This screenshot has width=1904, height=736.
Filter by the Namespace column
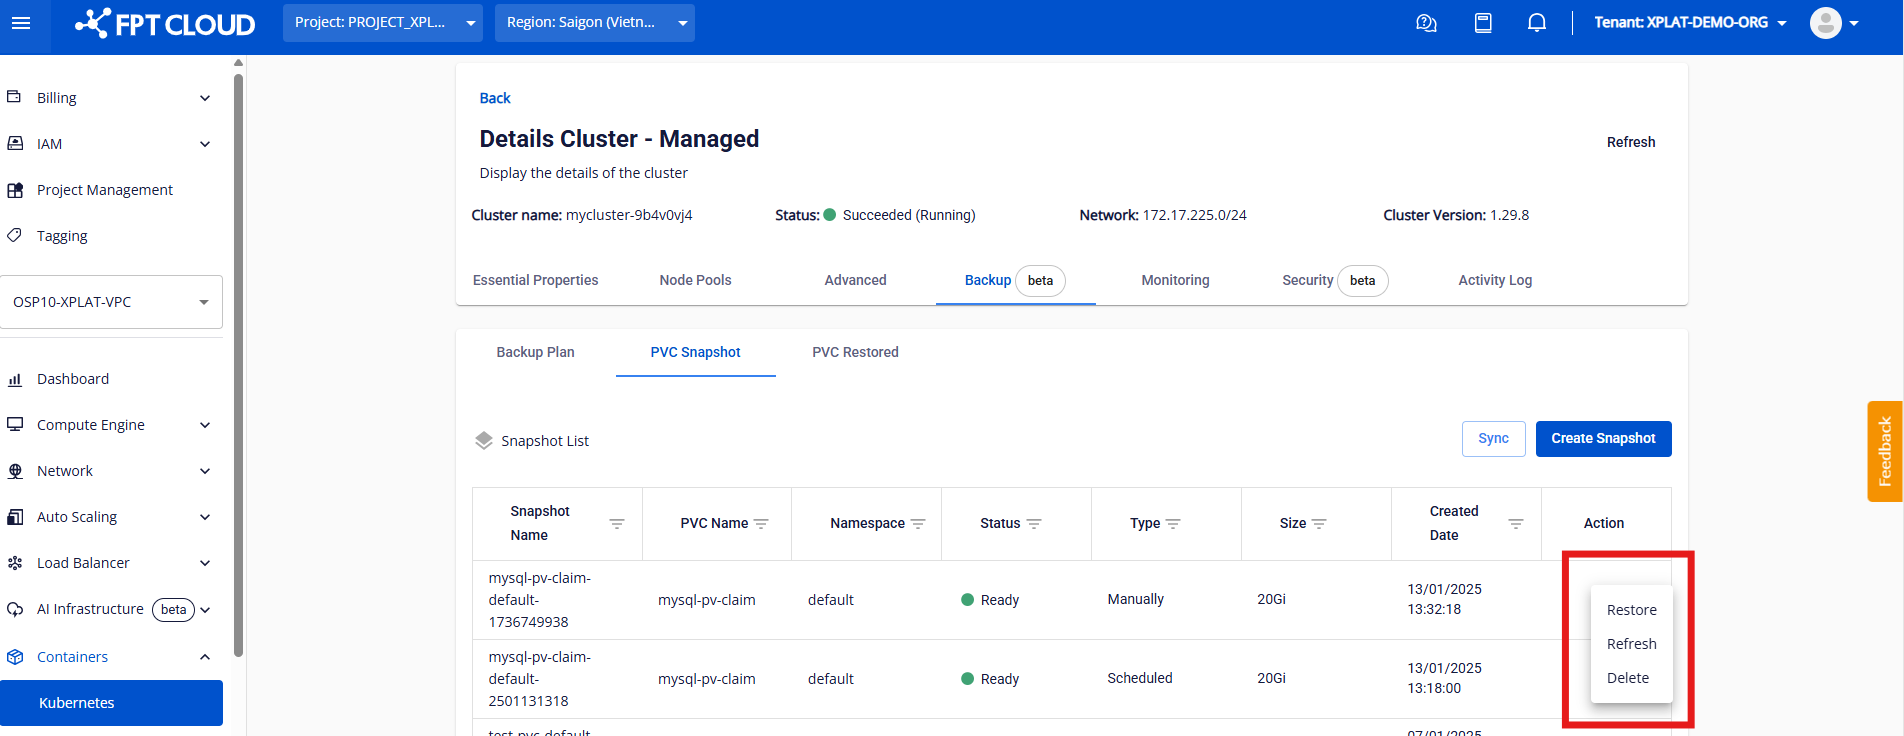pyautogui.click(x=918, y=524)
